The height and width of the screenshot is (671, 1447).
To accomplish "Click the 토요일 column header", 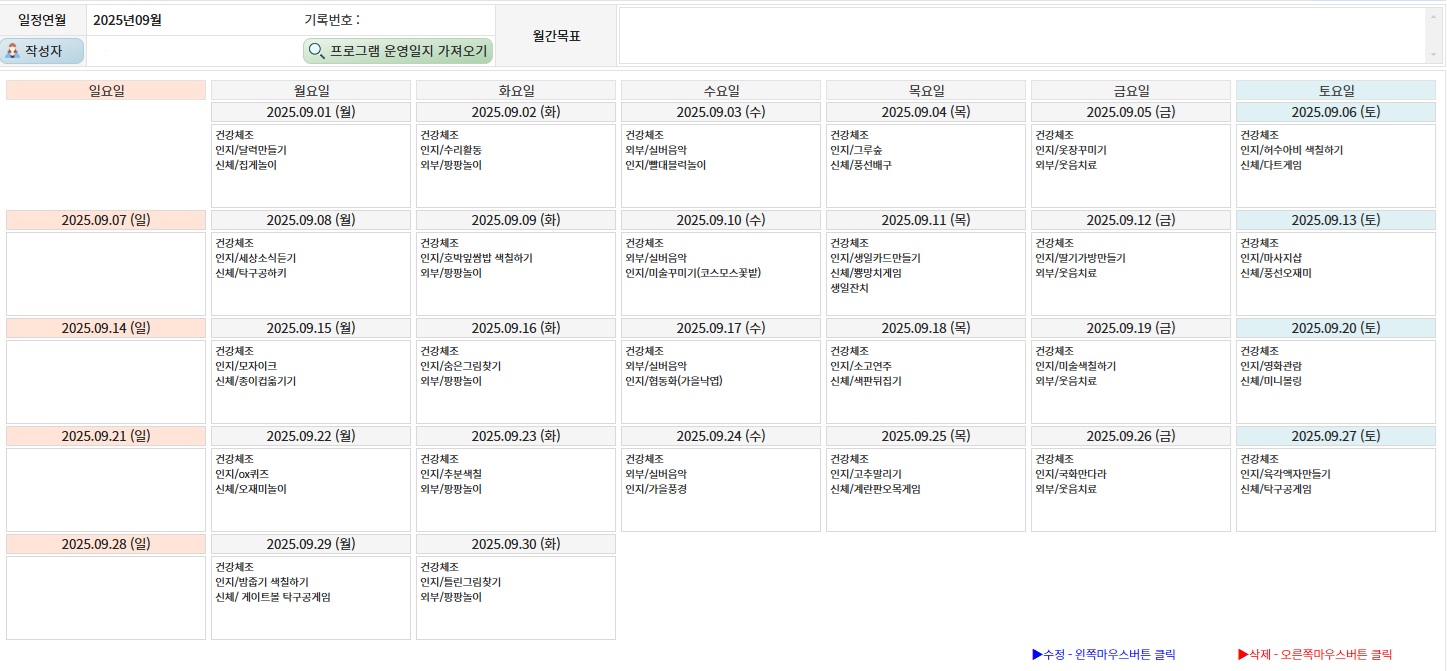I will point(1335,90).
